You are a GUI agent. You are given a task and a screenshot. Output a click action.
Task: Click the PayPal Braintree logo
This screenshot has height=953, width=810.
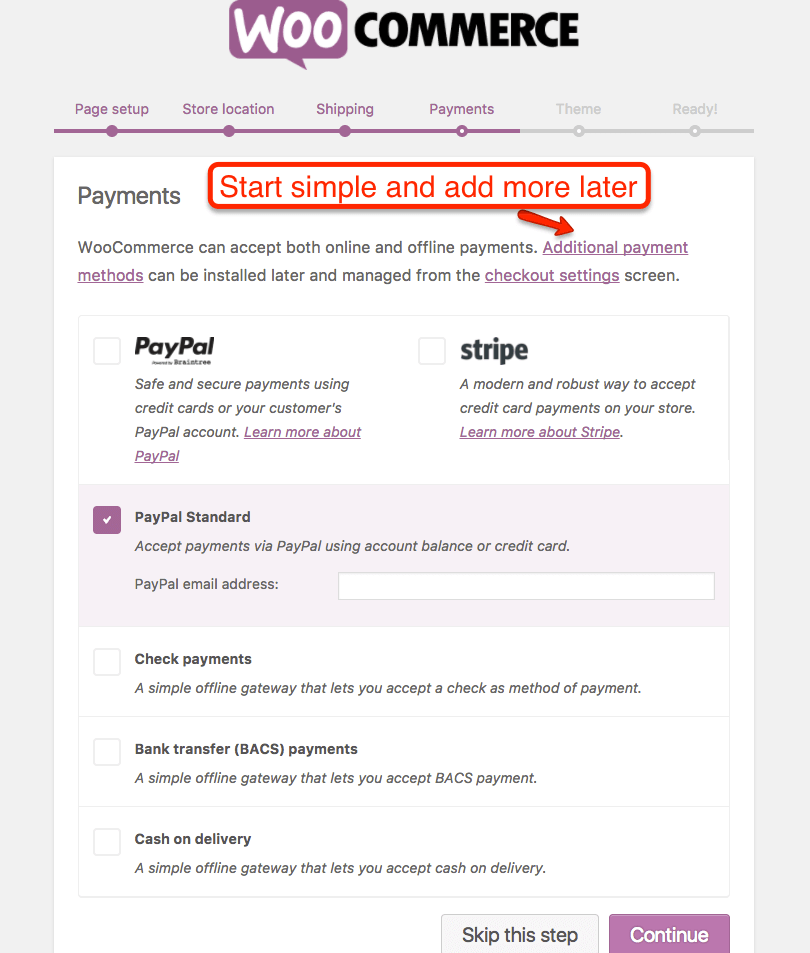[174, 351]
